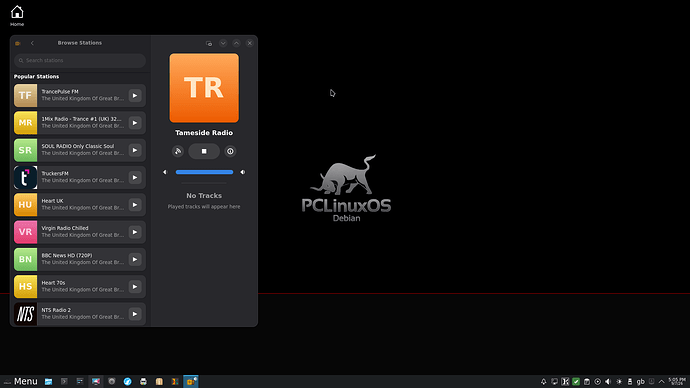This screenshot has height=388, width=690.
Task: Click the high volume speaker icon
Action: point(243,172)
